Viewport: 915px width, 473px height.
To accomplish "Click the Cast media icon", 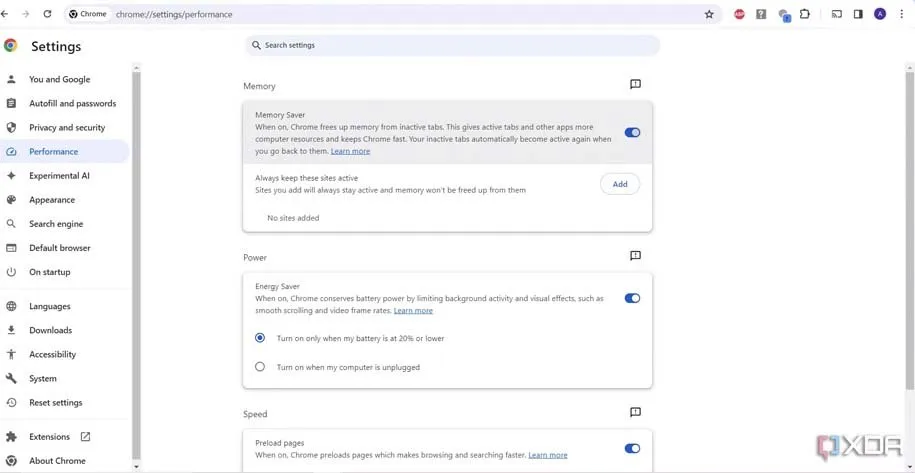I will click(x=837, y=14).
